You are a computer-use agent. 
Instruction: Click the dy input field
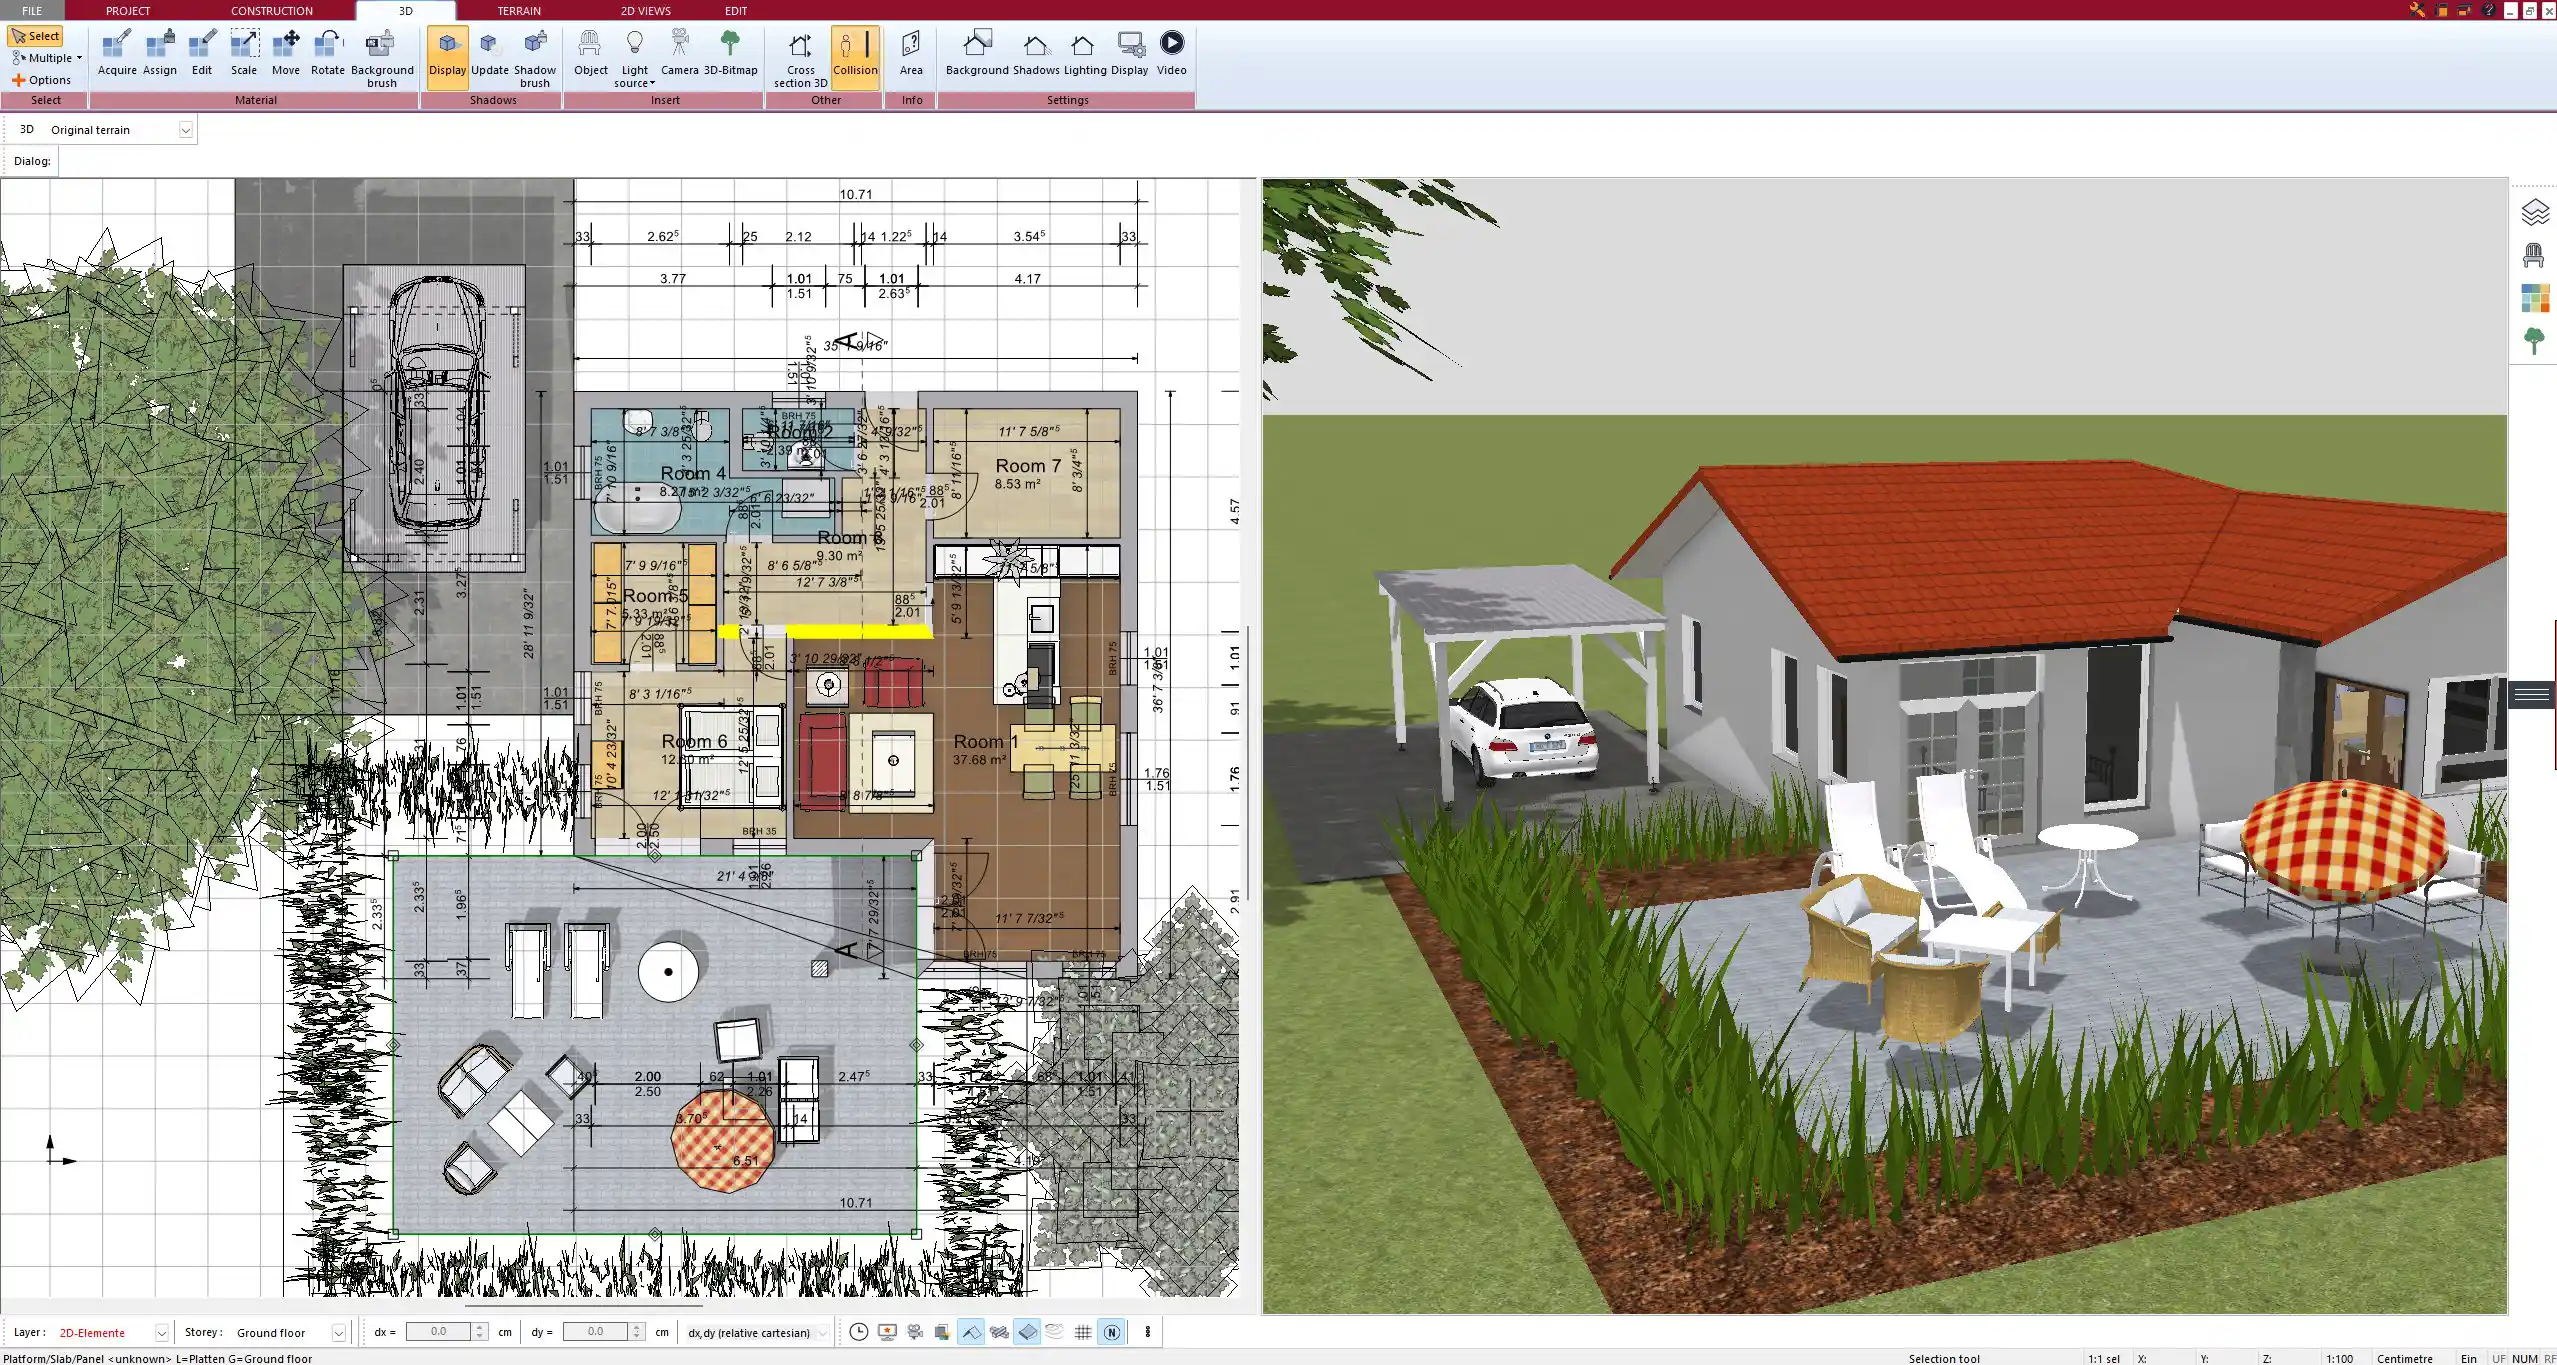point(595,1332)
